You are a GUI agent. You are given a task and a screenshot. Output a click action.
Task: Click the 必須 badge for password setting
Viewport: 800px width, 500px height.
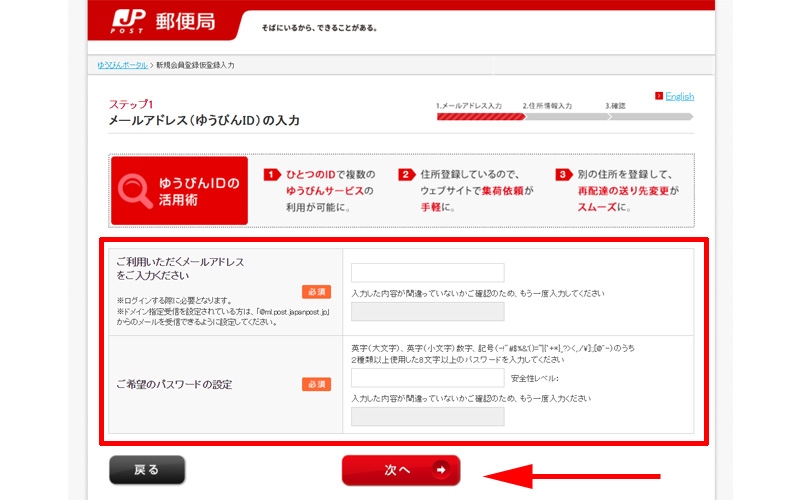click(316, 384)
